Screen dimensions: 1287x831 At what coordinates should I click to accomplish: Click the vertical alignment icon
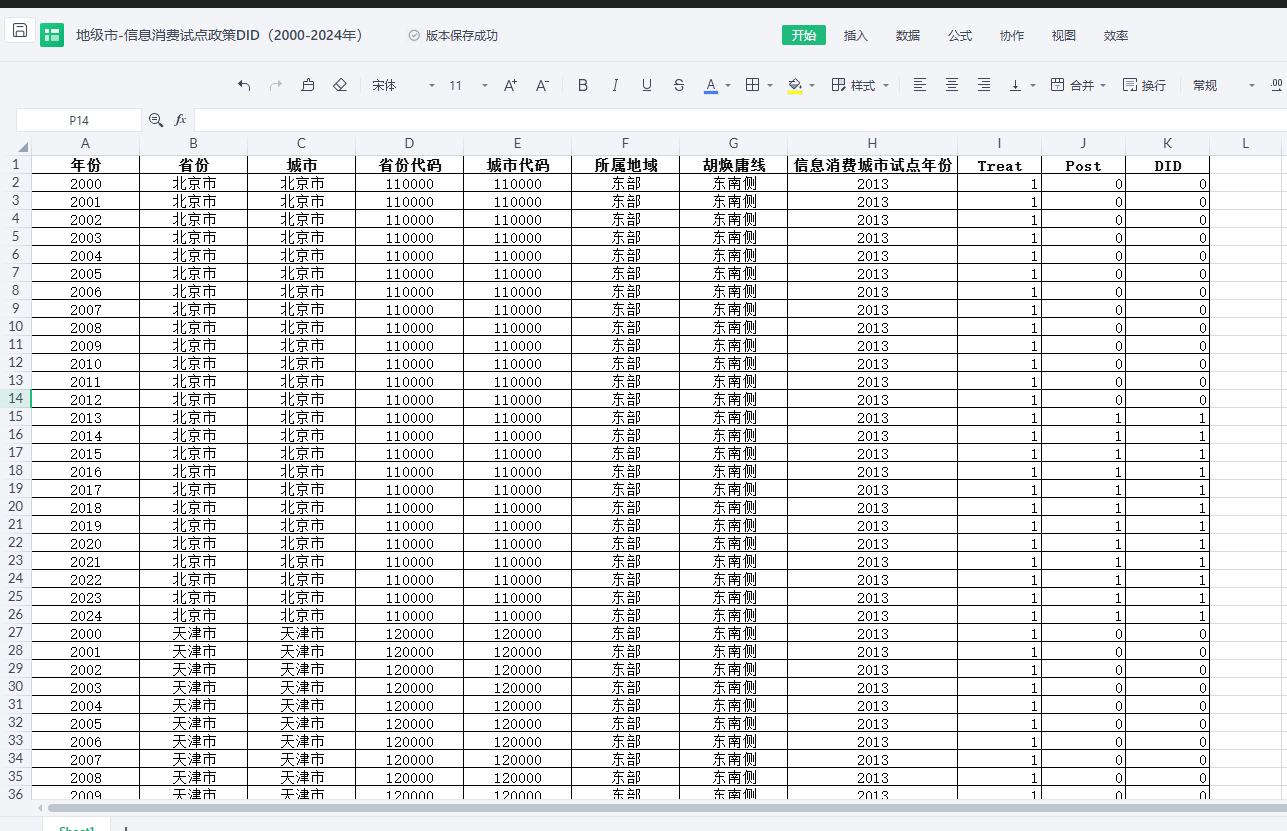click(x=1016, y=86)
